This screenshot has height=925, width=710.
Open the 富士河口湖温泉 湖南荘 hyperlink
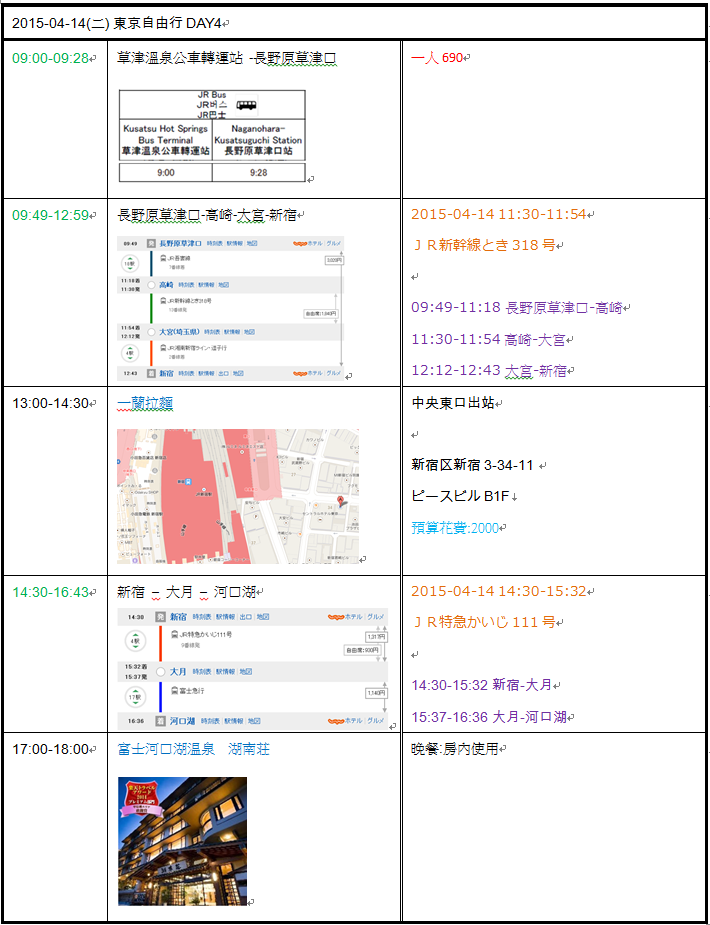(x=193, y=750)
